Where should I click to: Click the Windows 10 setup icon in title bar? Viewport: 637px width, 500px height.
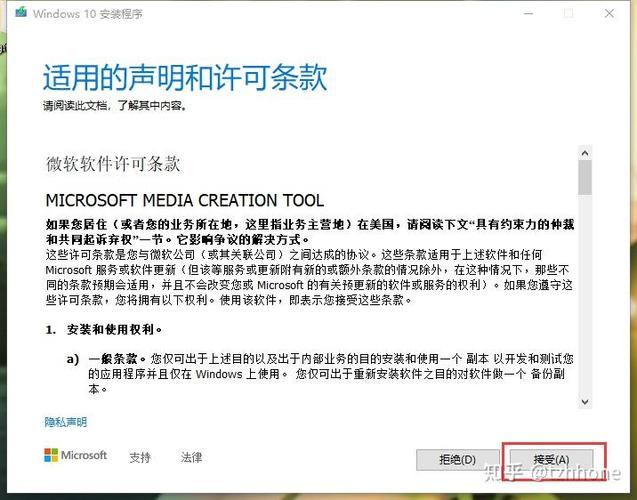(x=21, y=13)
